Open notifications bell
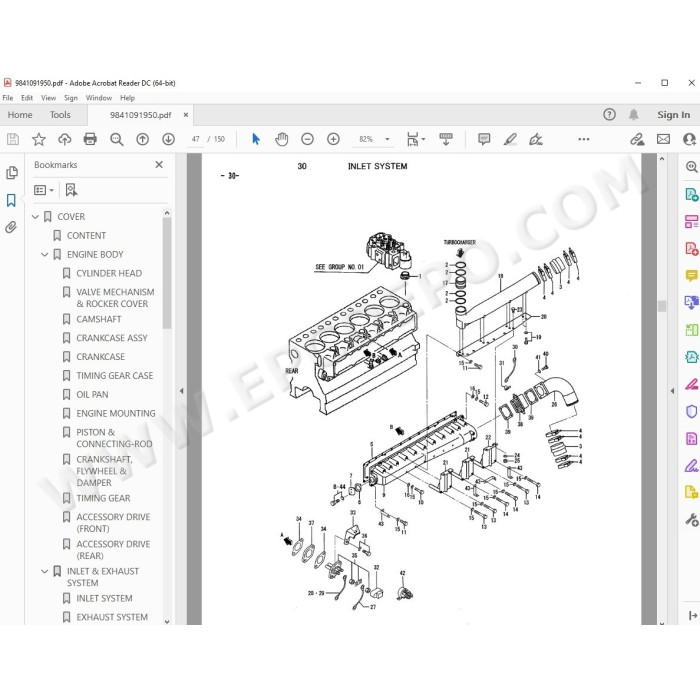700x700 pixels. (x=633, y=115)
